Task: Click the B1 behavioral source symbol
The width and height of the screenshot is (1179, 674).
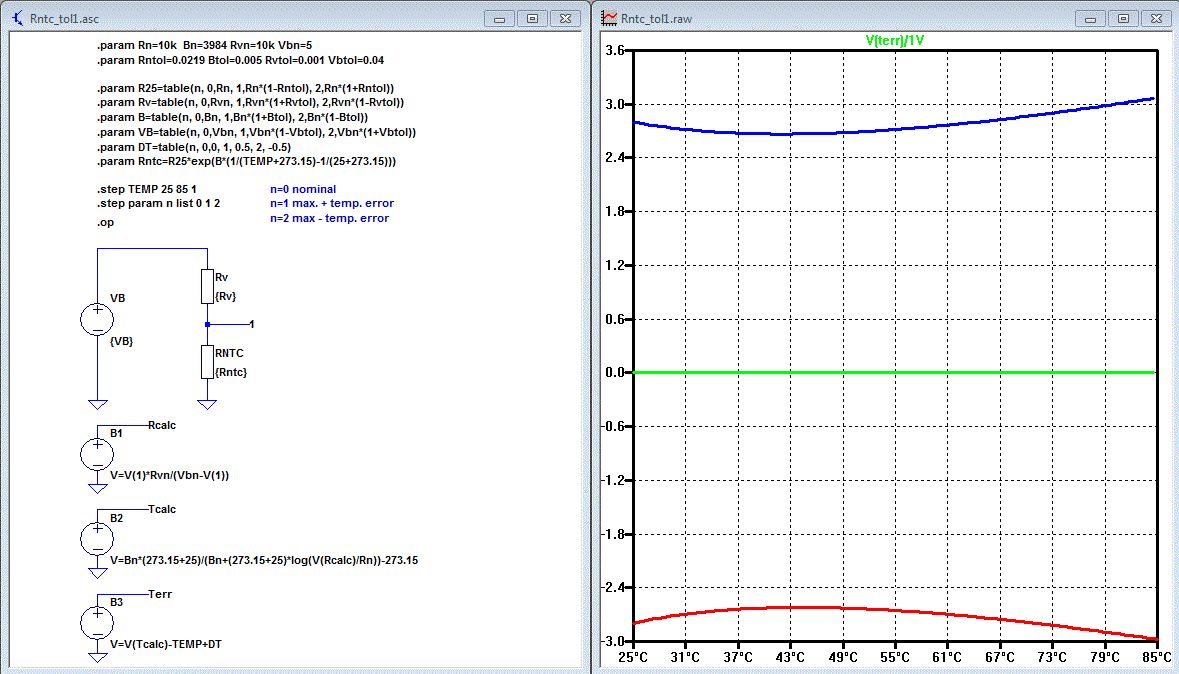Action: click(x=97, y=454)
